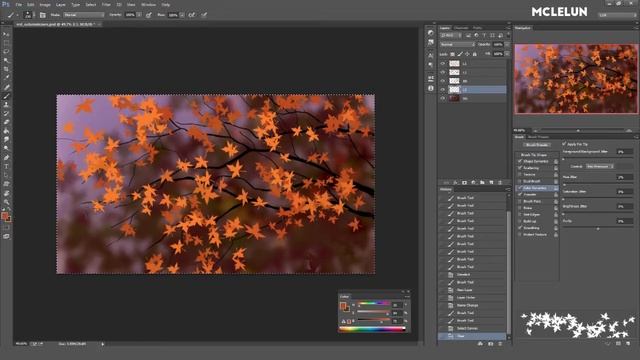
Task: Select the Eraser tool
Action: click(6, 122)
